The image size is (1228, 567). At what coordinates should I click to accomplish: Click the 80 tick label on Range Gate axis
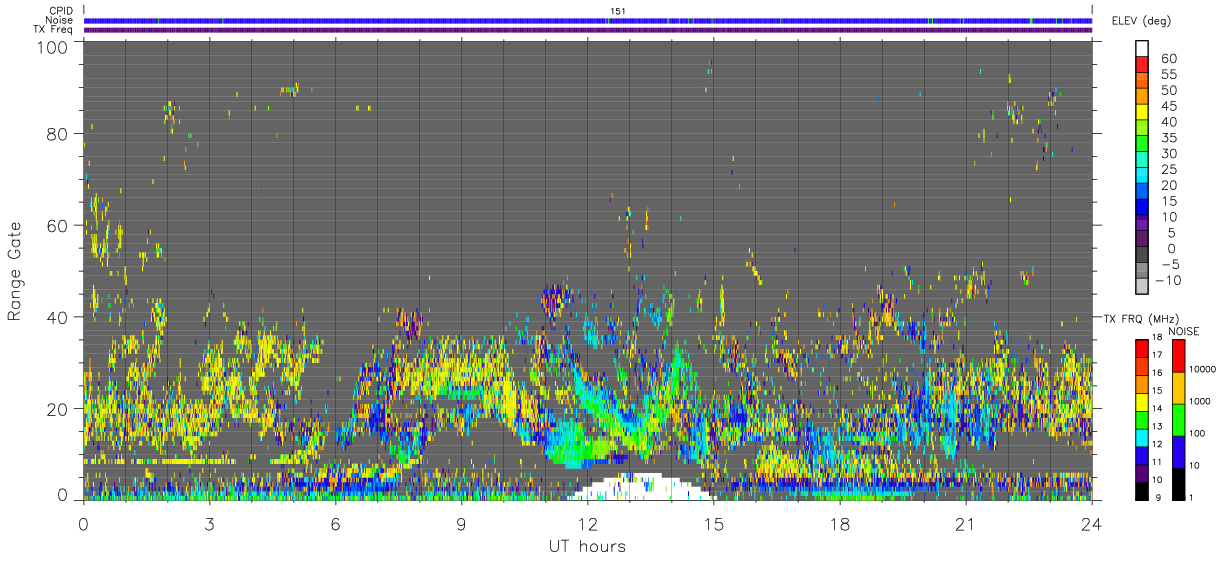(59, 133)
